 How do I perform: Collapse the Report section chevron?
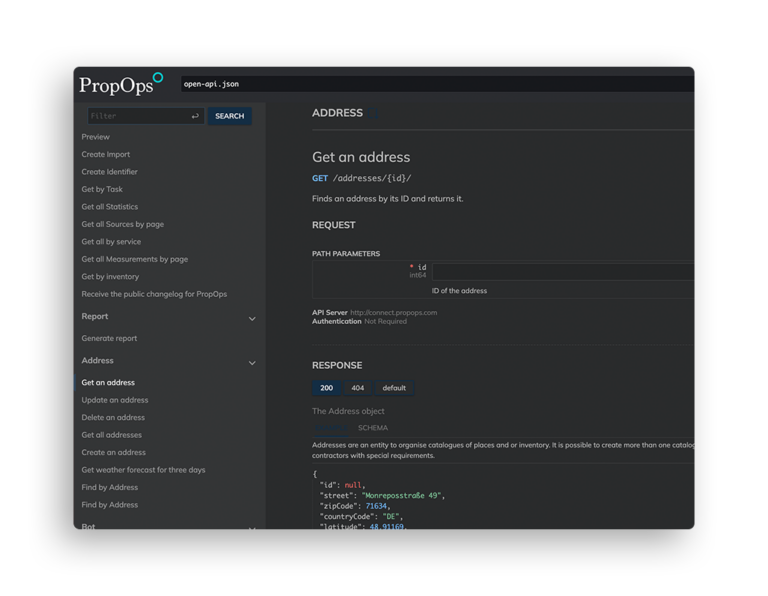coord(252,319)
